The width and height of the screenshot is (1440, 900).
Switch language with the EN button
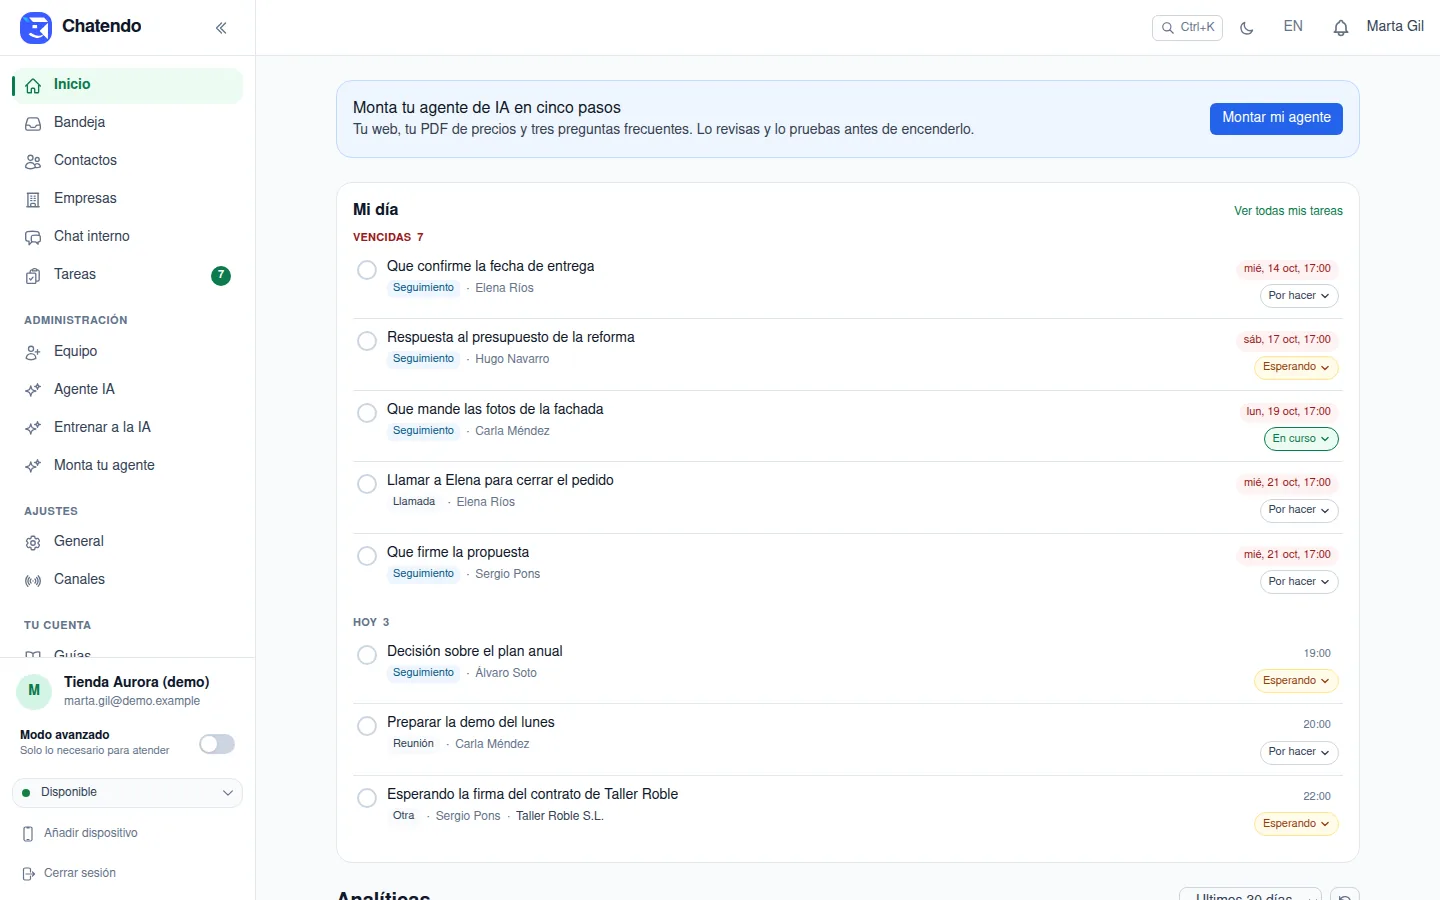point(1293,27)
